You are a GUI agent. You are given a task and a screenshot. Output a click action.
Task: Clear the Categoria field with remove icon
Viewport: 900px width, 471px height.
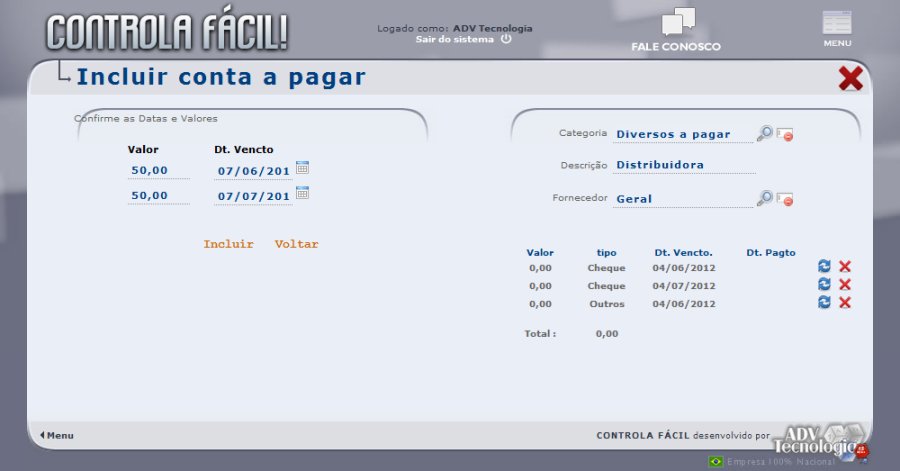[x=785, y=135]
